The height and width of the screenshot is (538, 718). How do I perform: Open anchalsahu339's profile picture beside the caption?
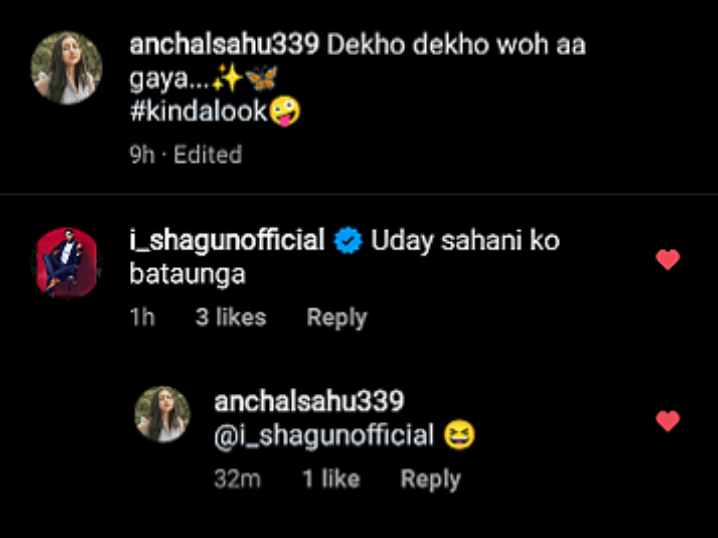pos(67,68)
